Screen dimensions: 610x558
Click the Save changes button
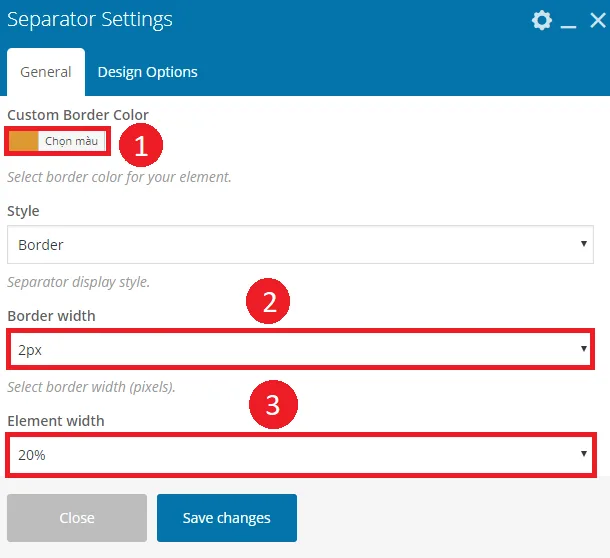227,518
